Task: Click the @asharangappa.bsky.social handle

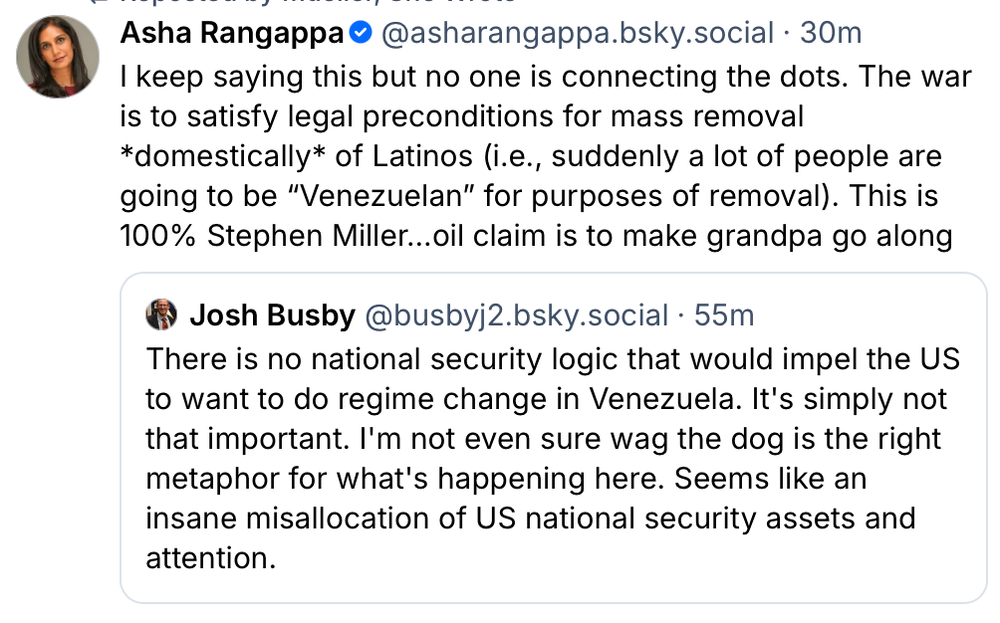Action: [x=578, y=33]
